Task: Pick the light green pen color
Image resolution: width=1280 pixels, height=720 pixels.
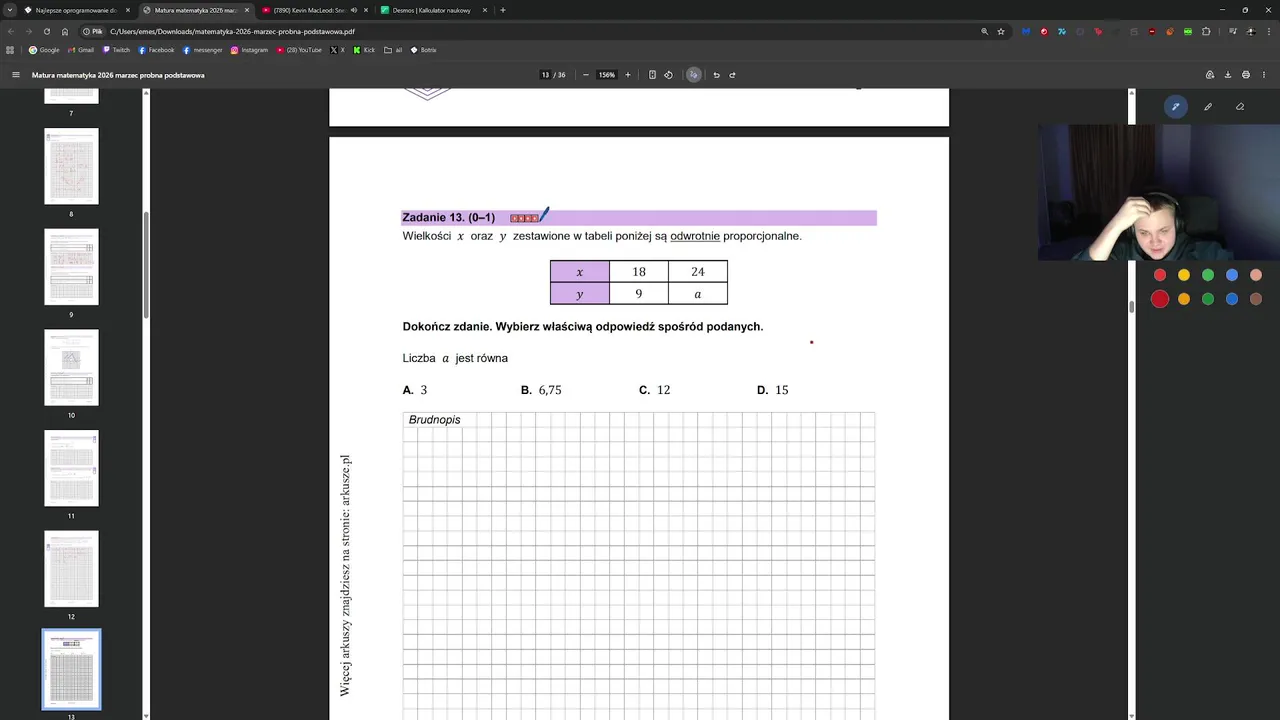Action: 1208,275
